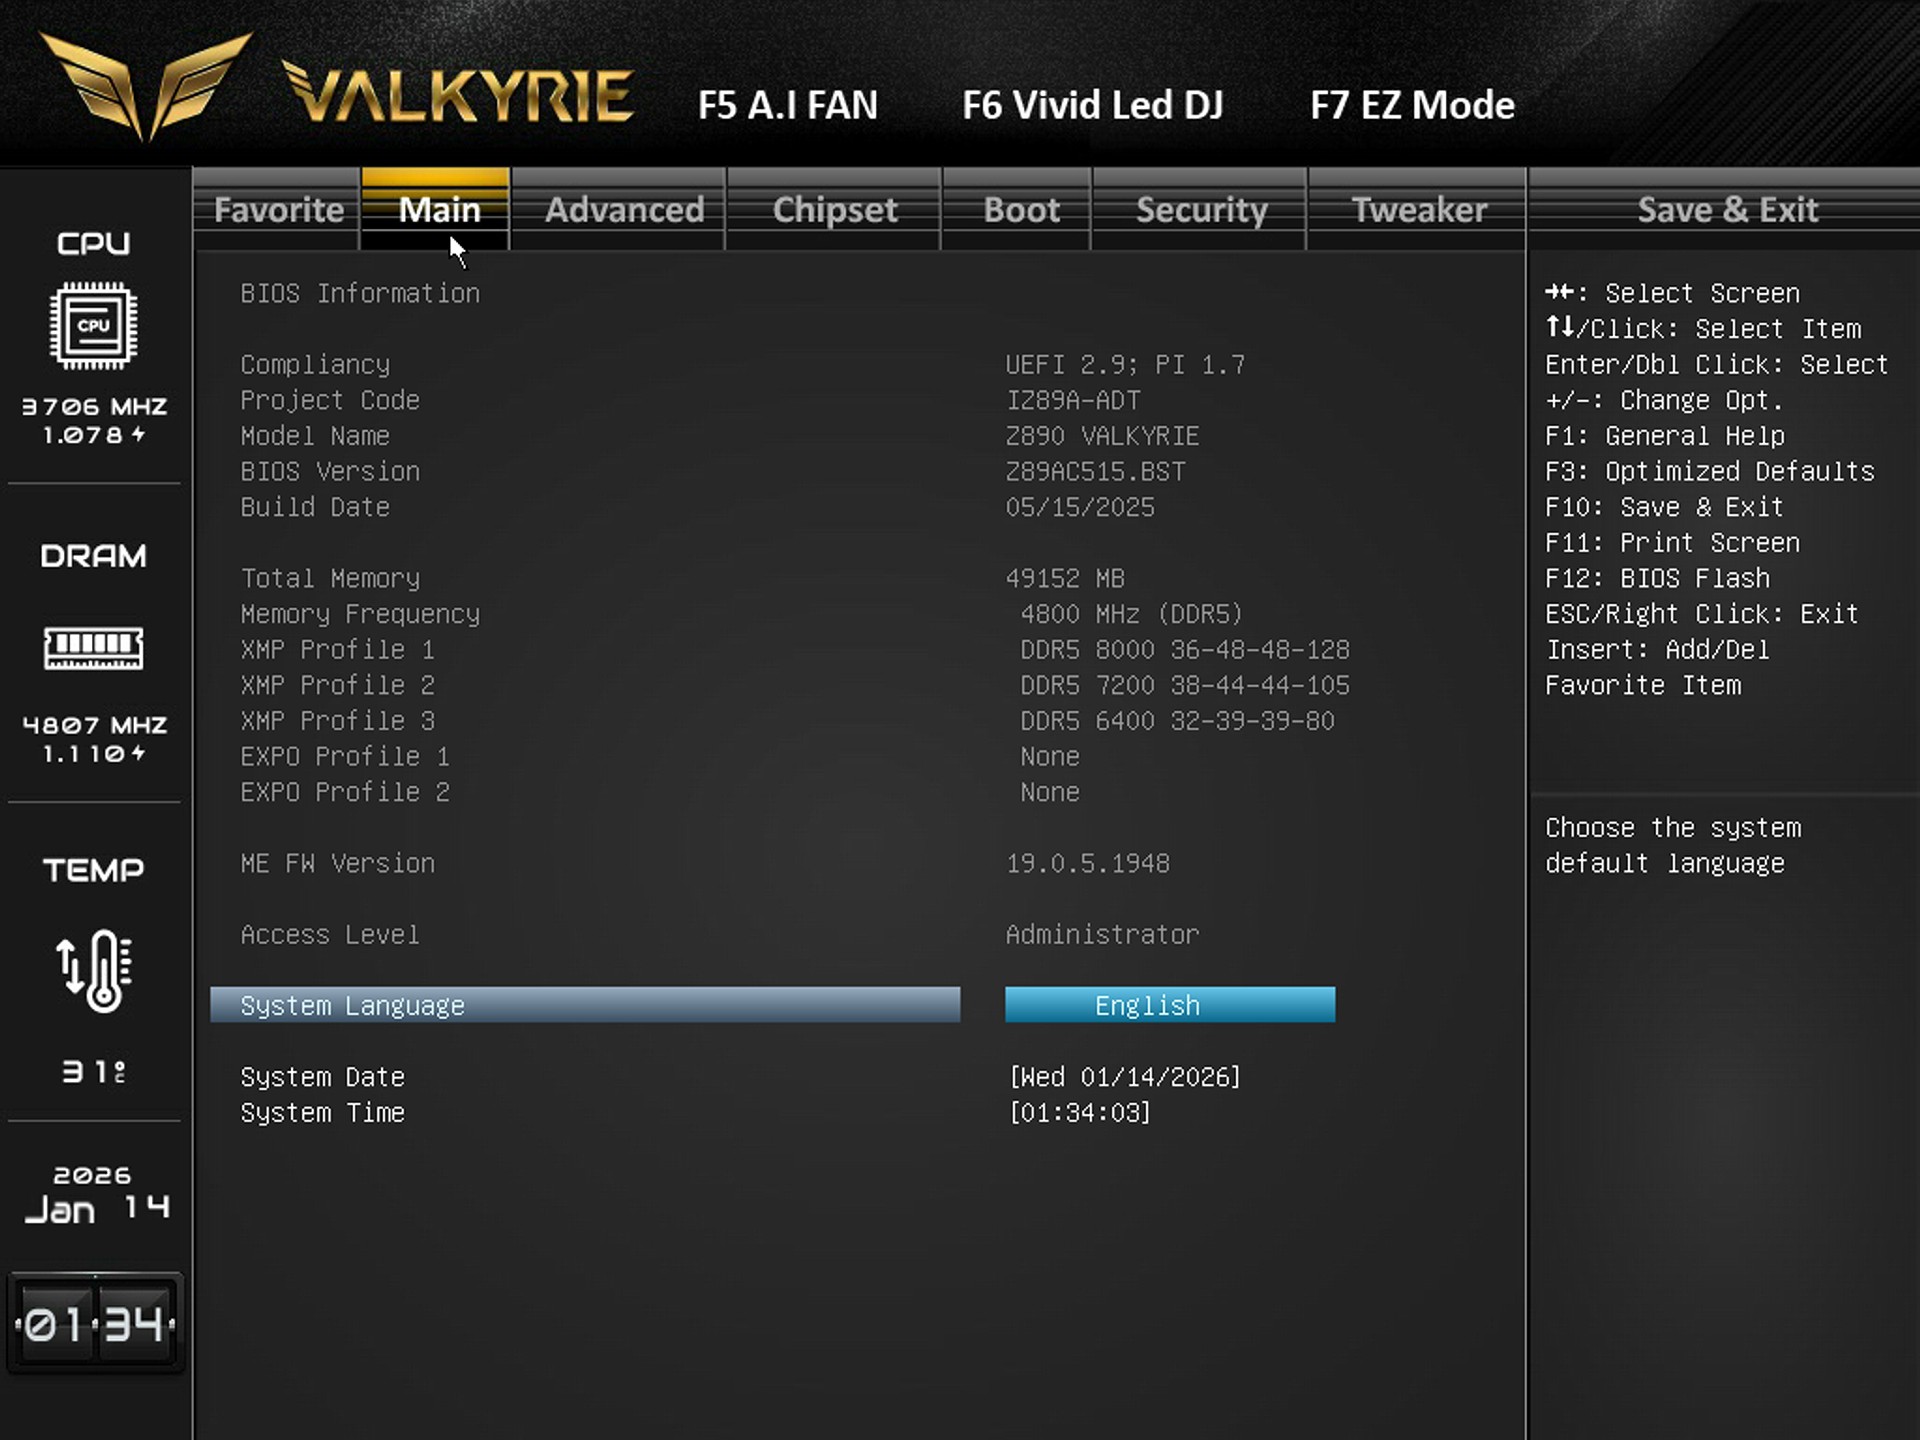Click the CPU chip icon in sidebar
The height and width of the screenshot is (1440, 1920).
coord(93,326)
